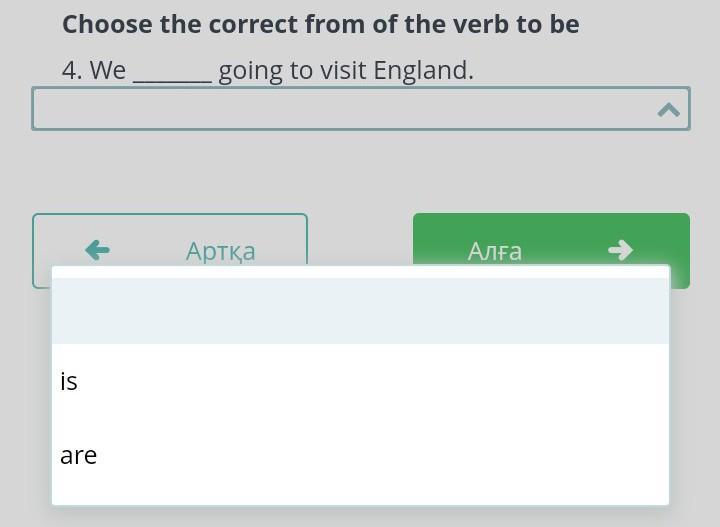Click the Алға label text
The height and width of the screenshot is (527, 720).
(x=495, y=251)
